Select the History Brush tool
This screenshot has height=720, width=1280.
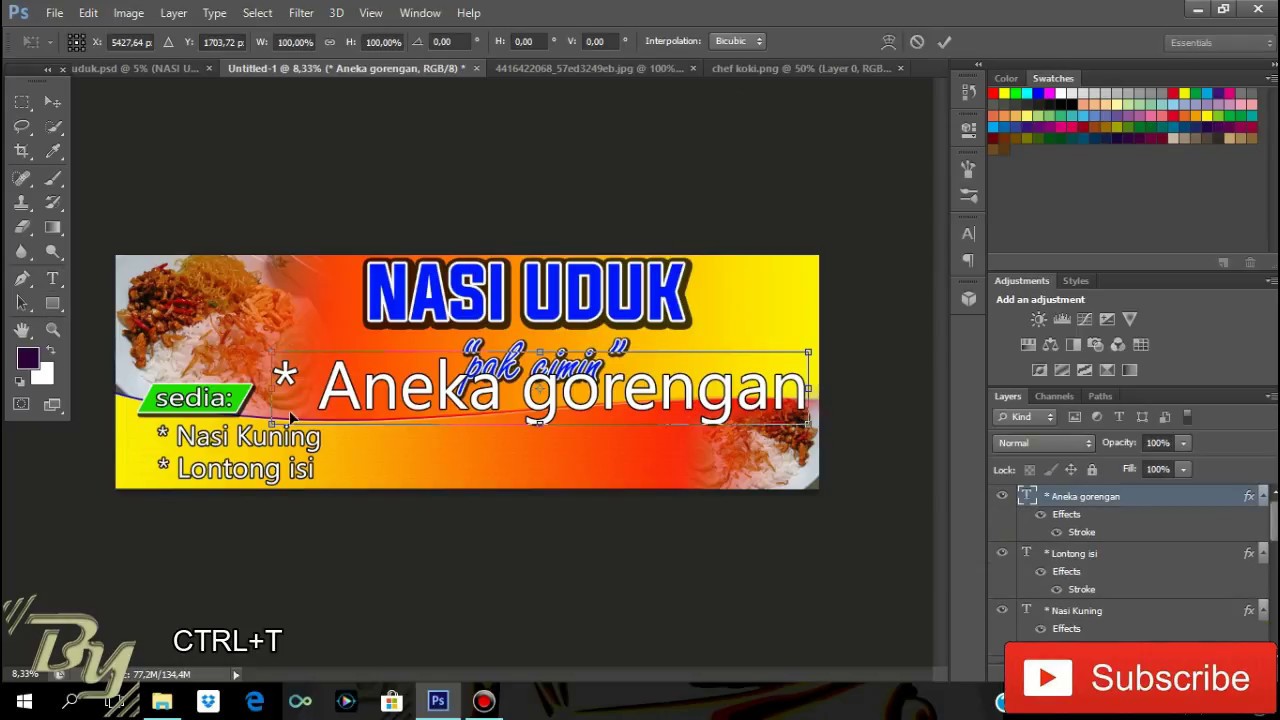click(53, 203)
